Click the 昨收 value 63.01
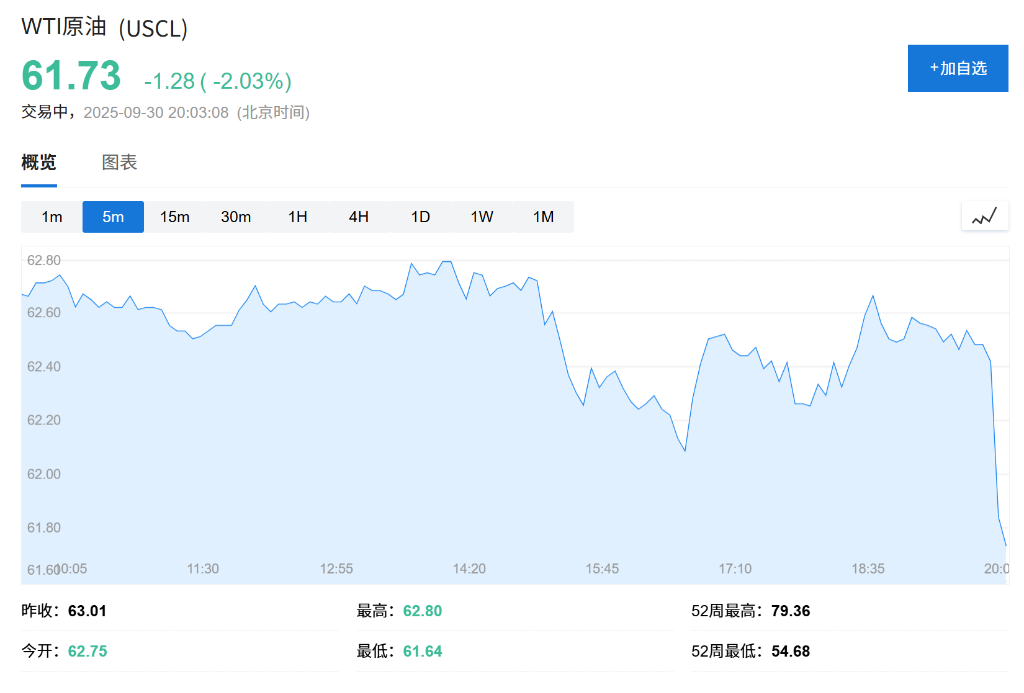Screen dimensions: 1024x693 (x=87, y=611)
